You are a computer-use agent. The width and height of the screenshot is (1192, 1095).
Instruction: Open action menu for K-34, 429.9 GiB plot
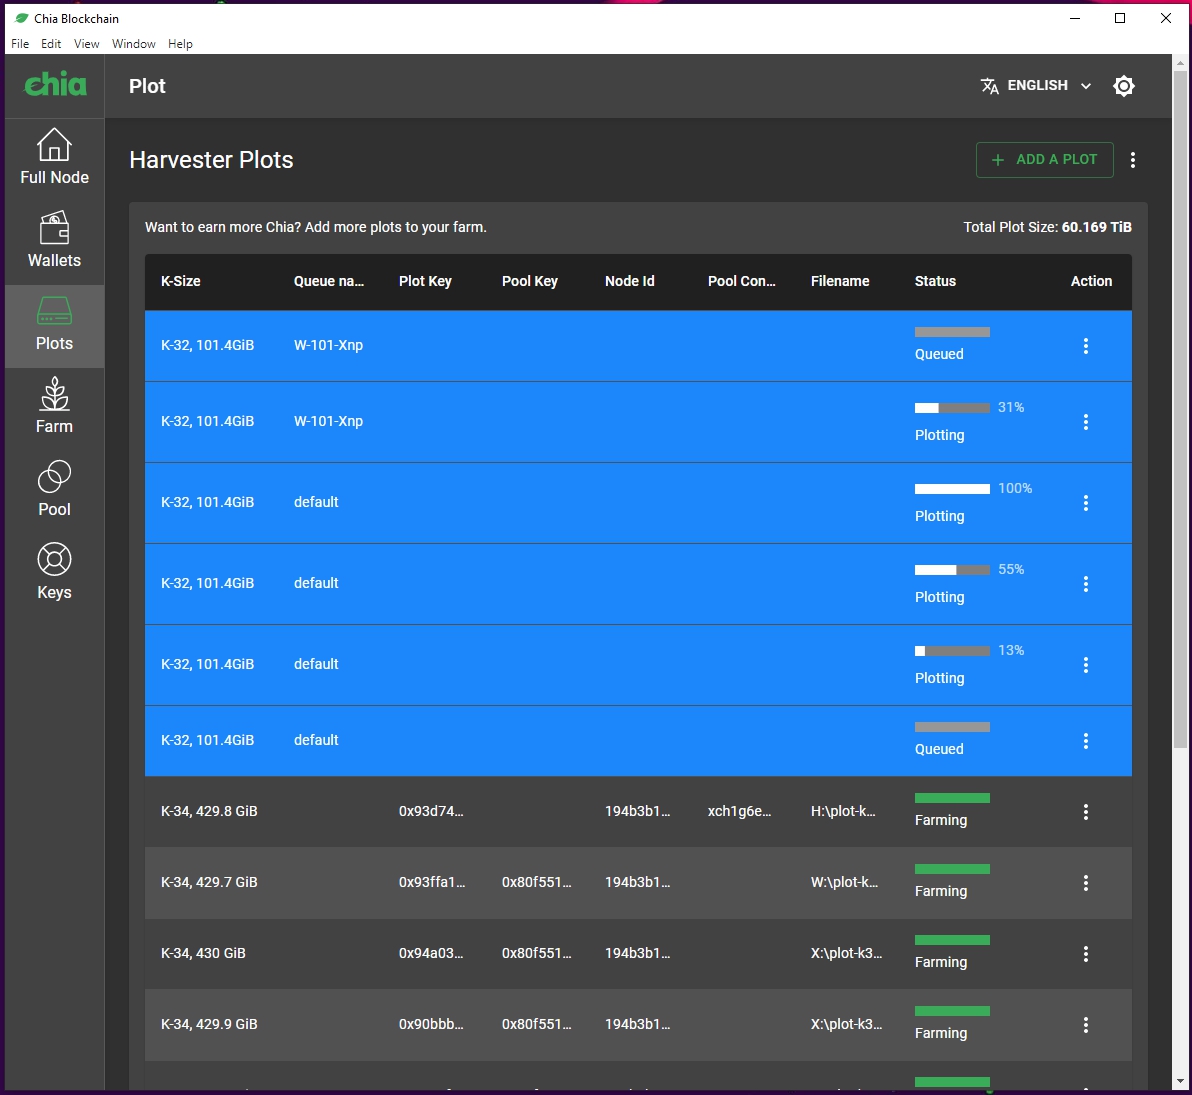pyautogui.click(x=1086, y=1025)
